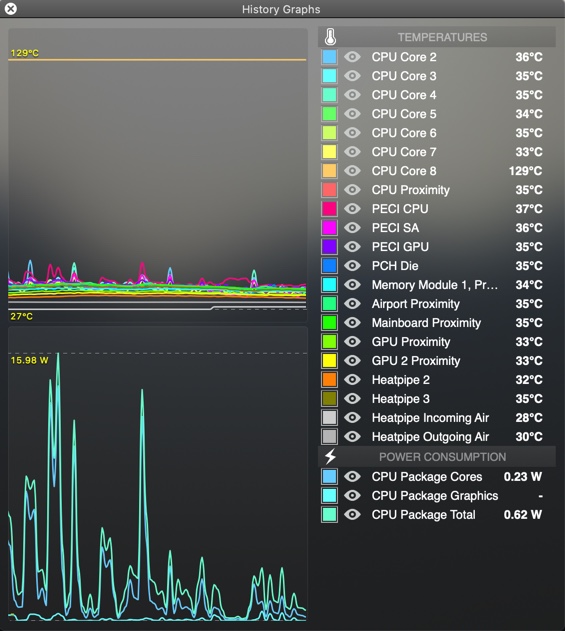Hide CPU Core 7 from graph

click(x=352, y=152)
